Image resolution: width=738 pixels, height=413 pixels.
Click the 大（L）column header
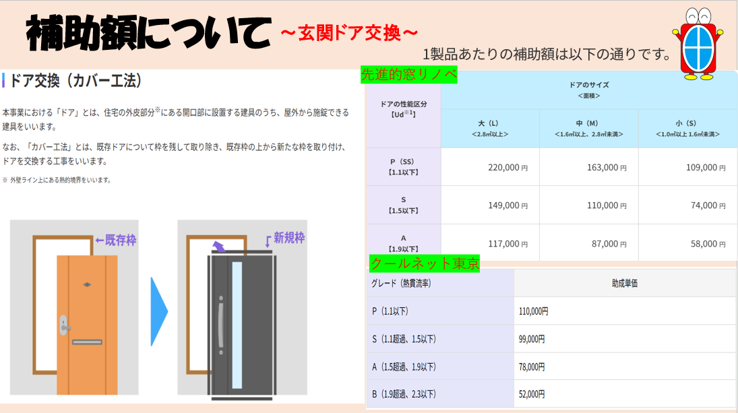tap(490, 129)
